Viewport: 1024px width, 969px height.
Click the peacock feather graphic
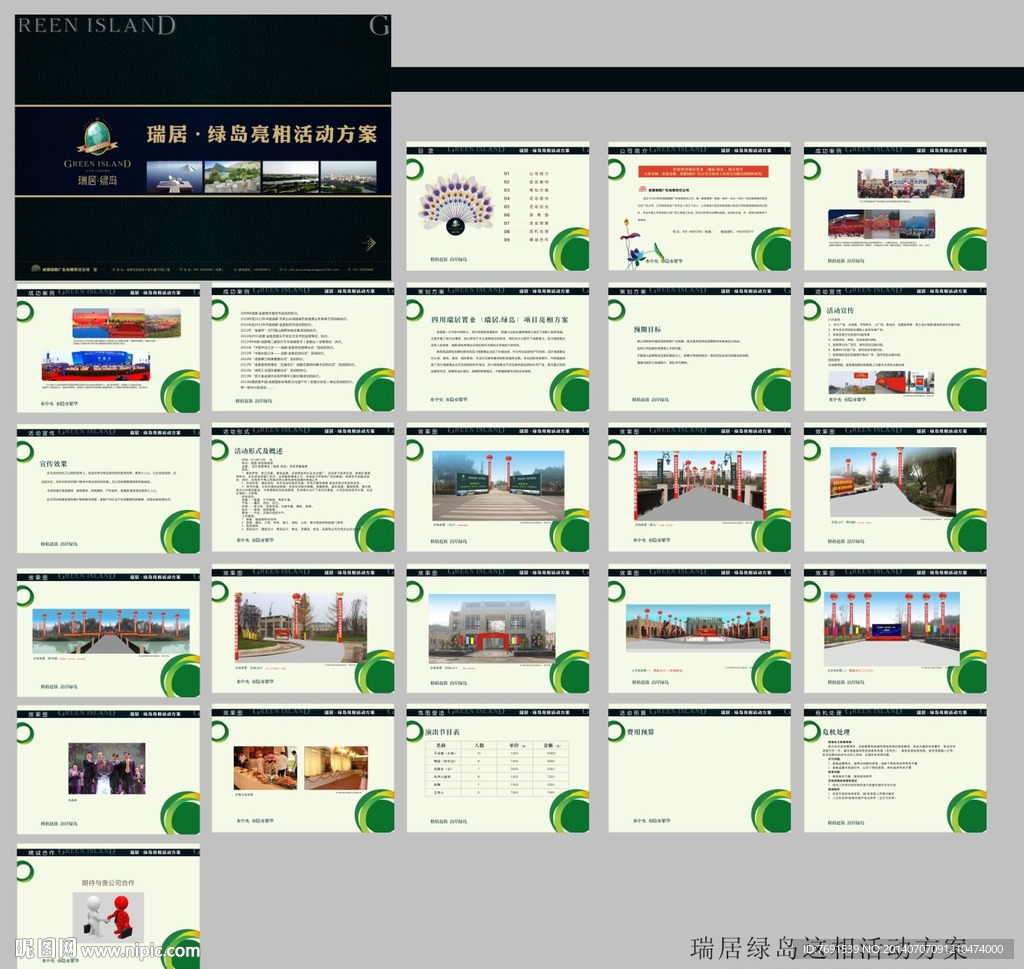pos(456,204)
